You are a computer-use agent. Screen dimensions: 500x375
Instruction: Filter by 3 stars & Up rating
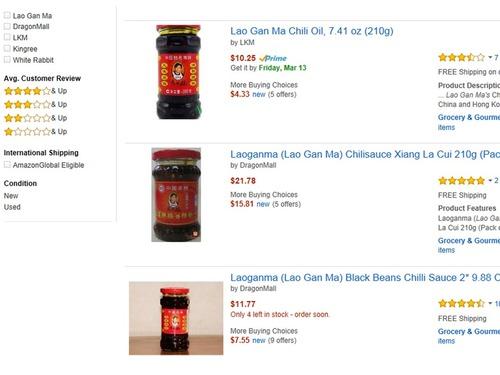coord(35,105)
